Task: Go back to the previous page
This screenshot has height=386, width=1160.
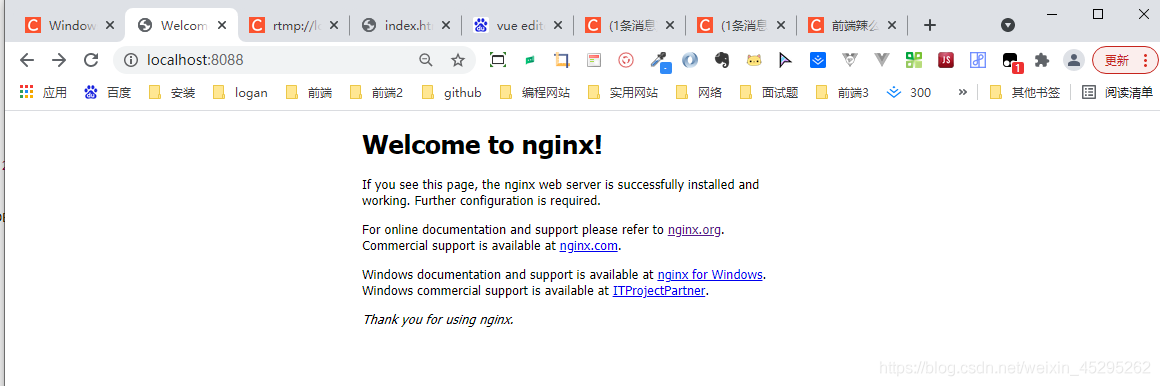Action: (x=27, y=61)
